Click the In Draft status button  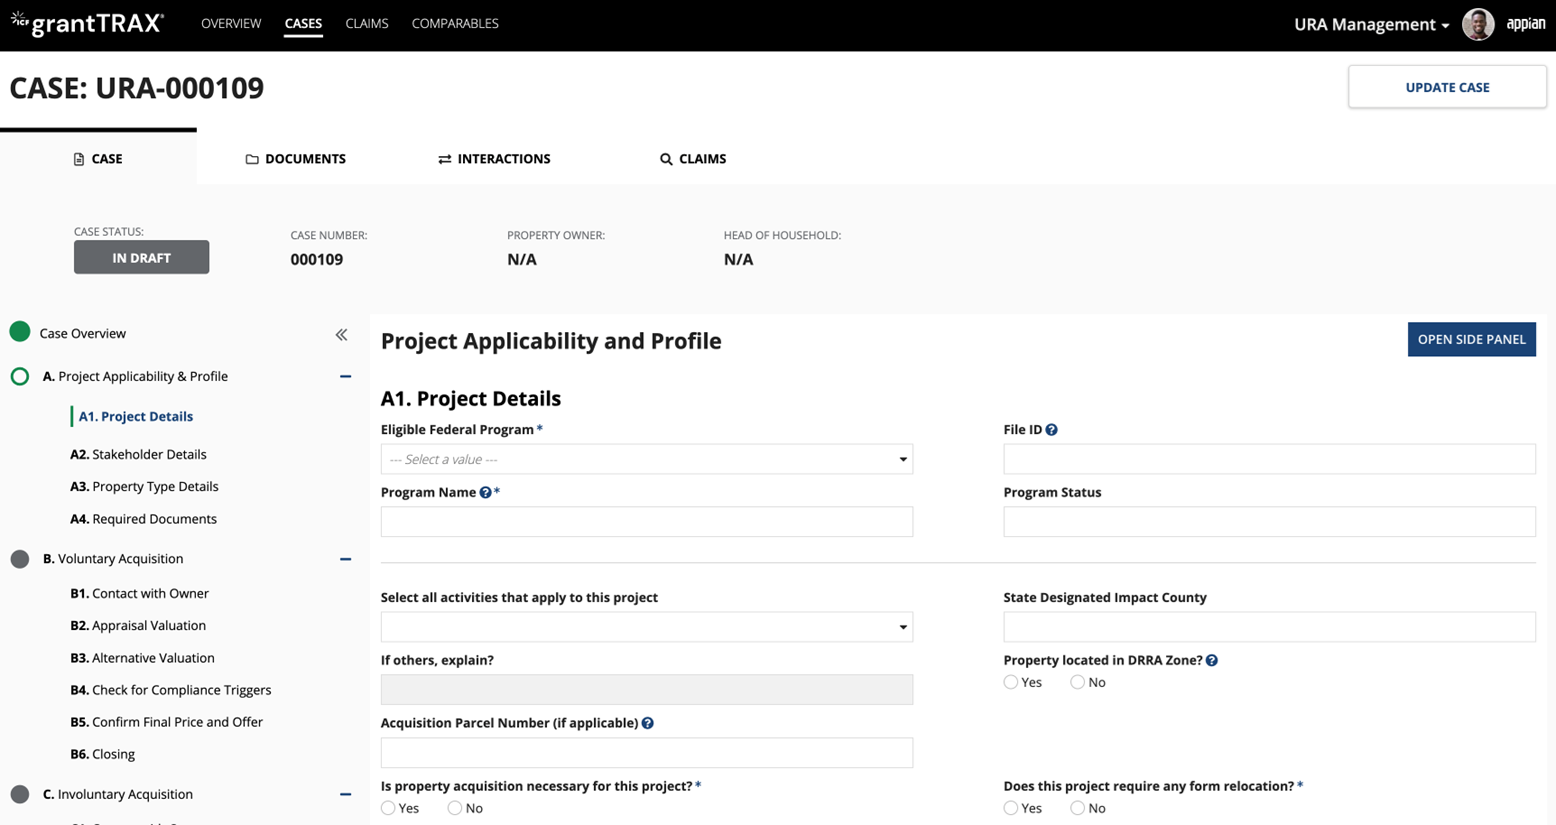coord(141,257)
